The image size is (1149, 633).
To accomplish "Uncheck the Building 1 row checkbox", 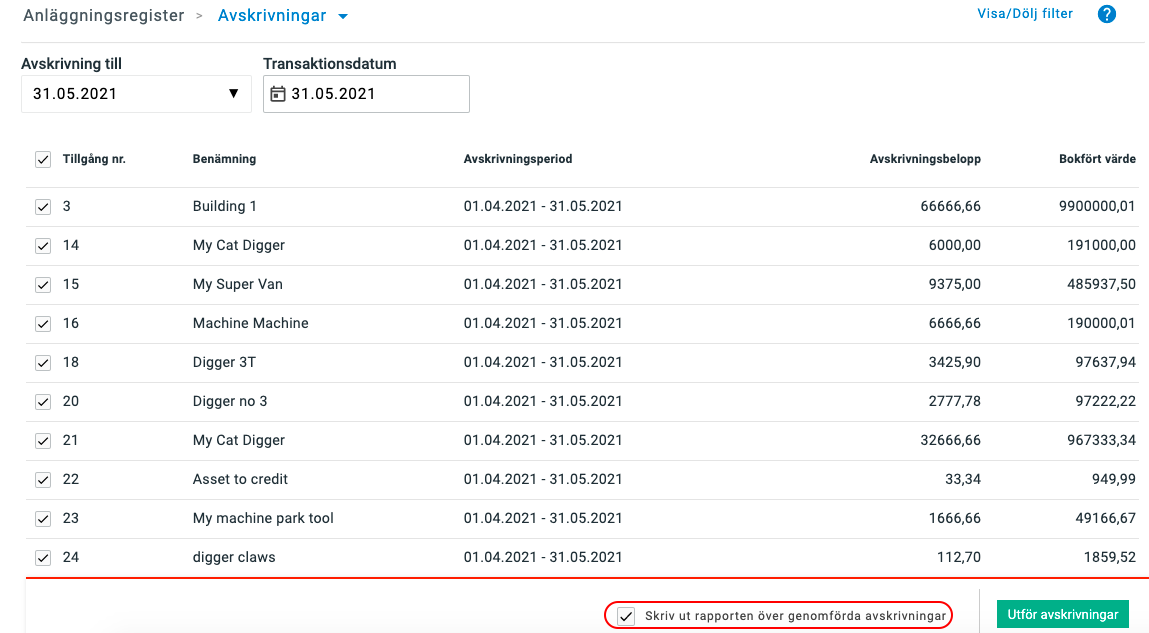I will click(43, 207).
